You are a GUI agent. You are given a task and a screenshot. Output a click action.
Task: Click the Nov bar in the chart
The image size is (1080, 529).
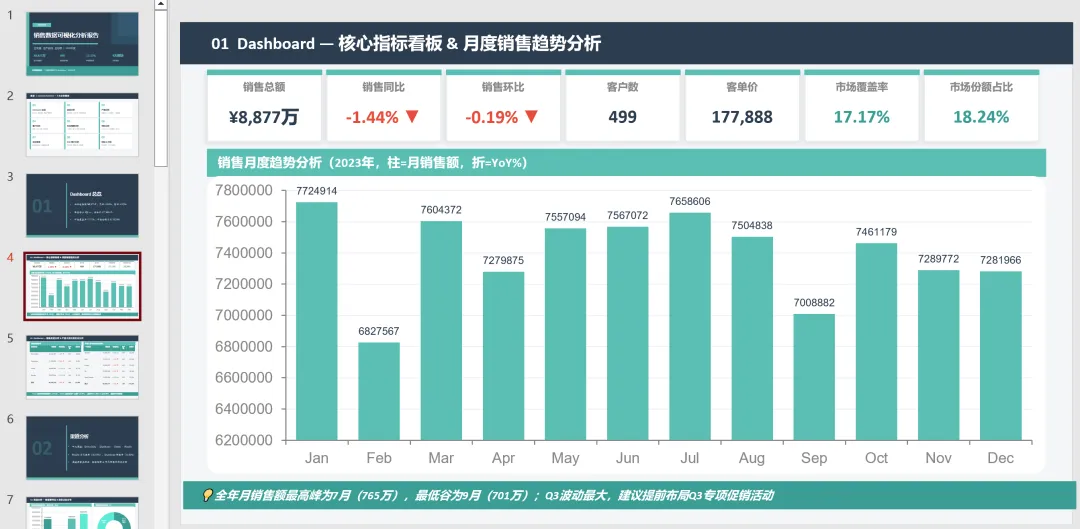pos(939,355)
